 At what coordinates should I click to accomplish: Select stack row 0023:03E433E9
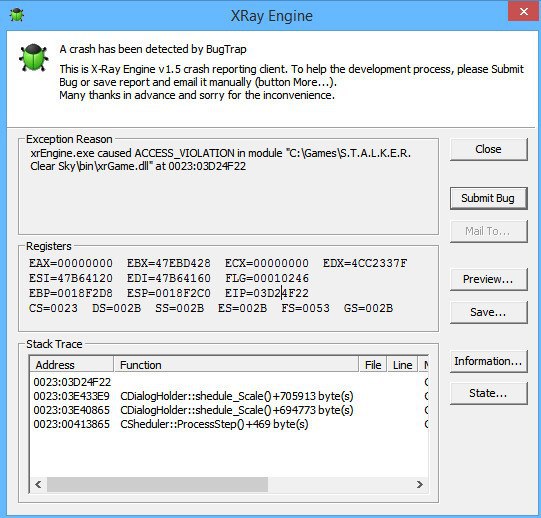click(x=229, y=396)
